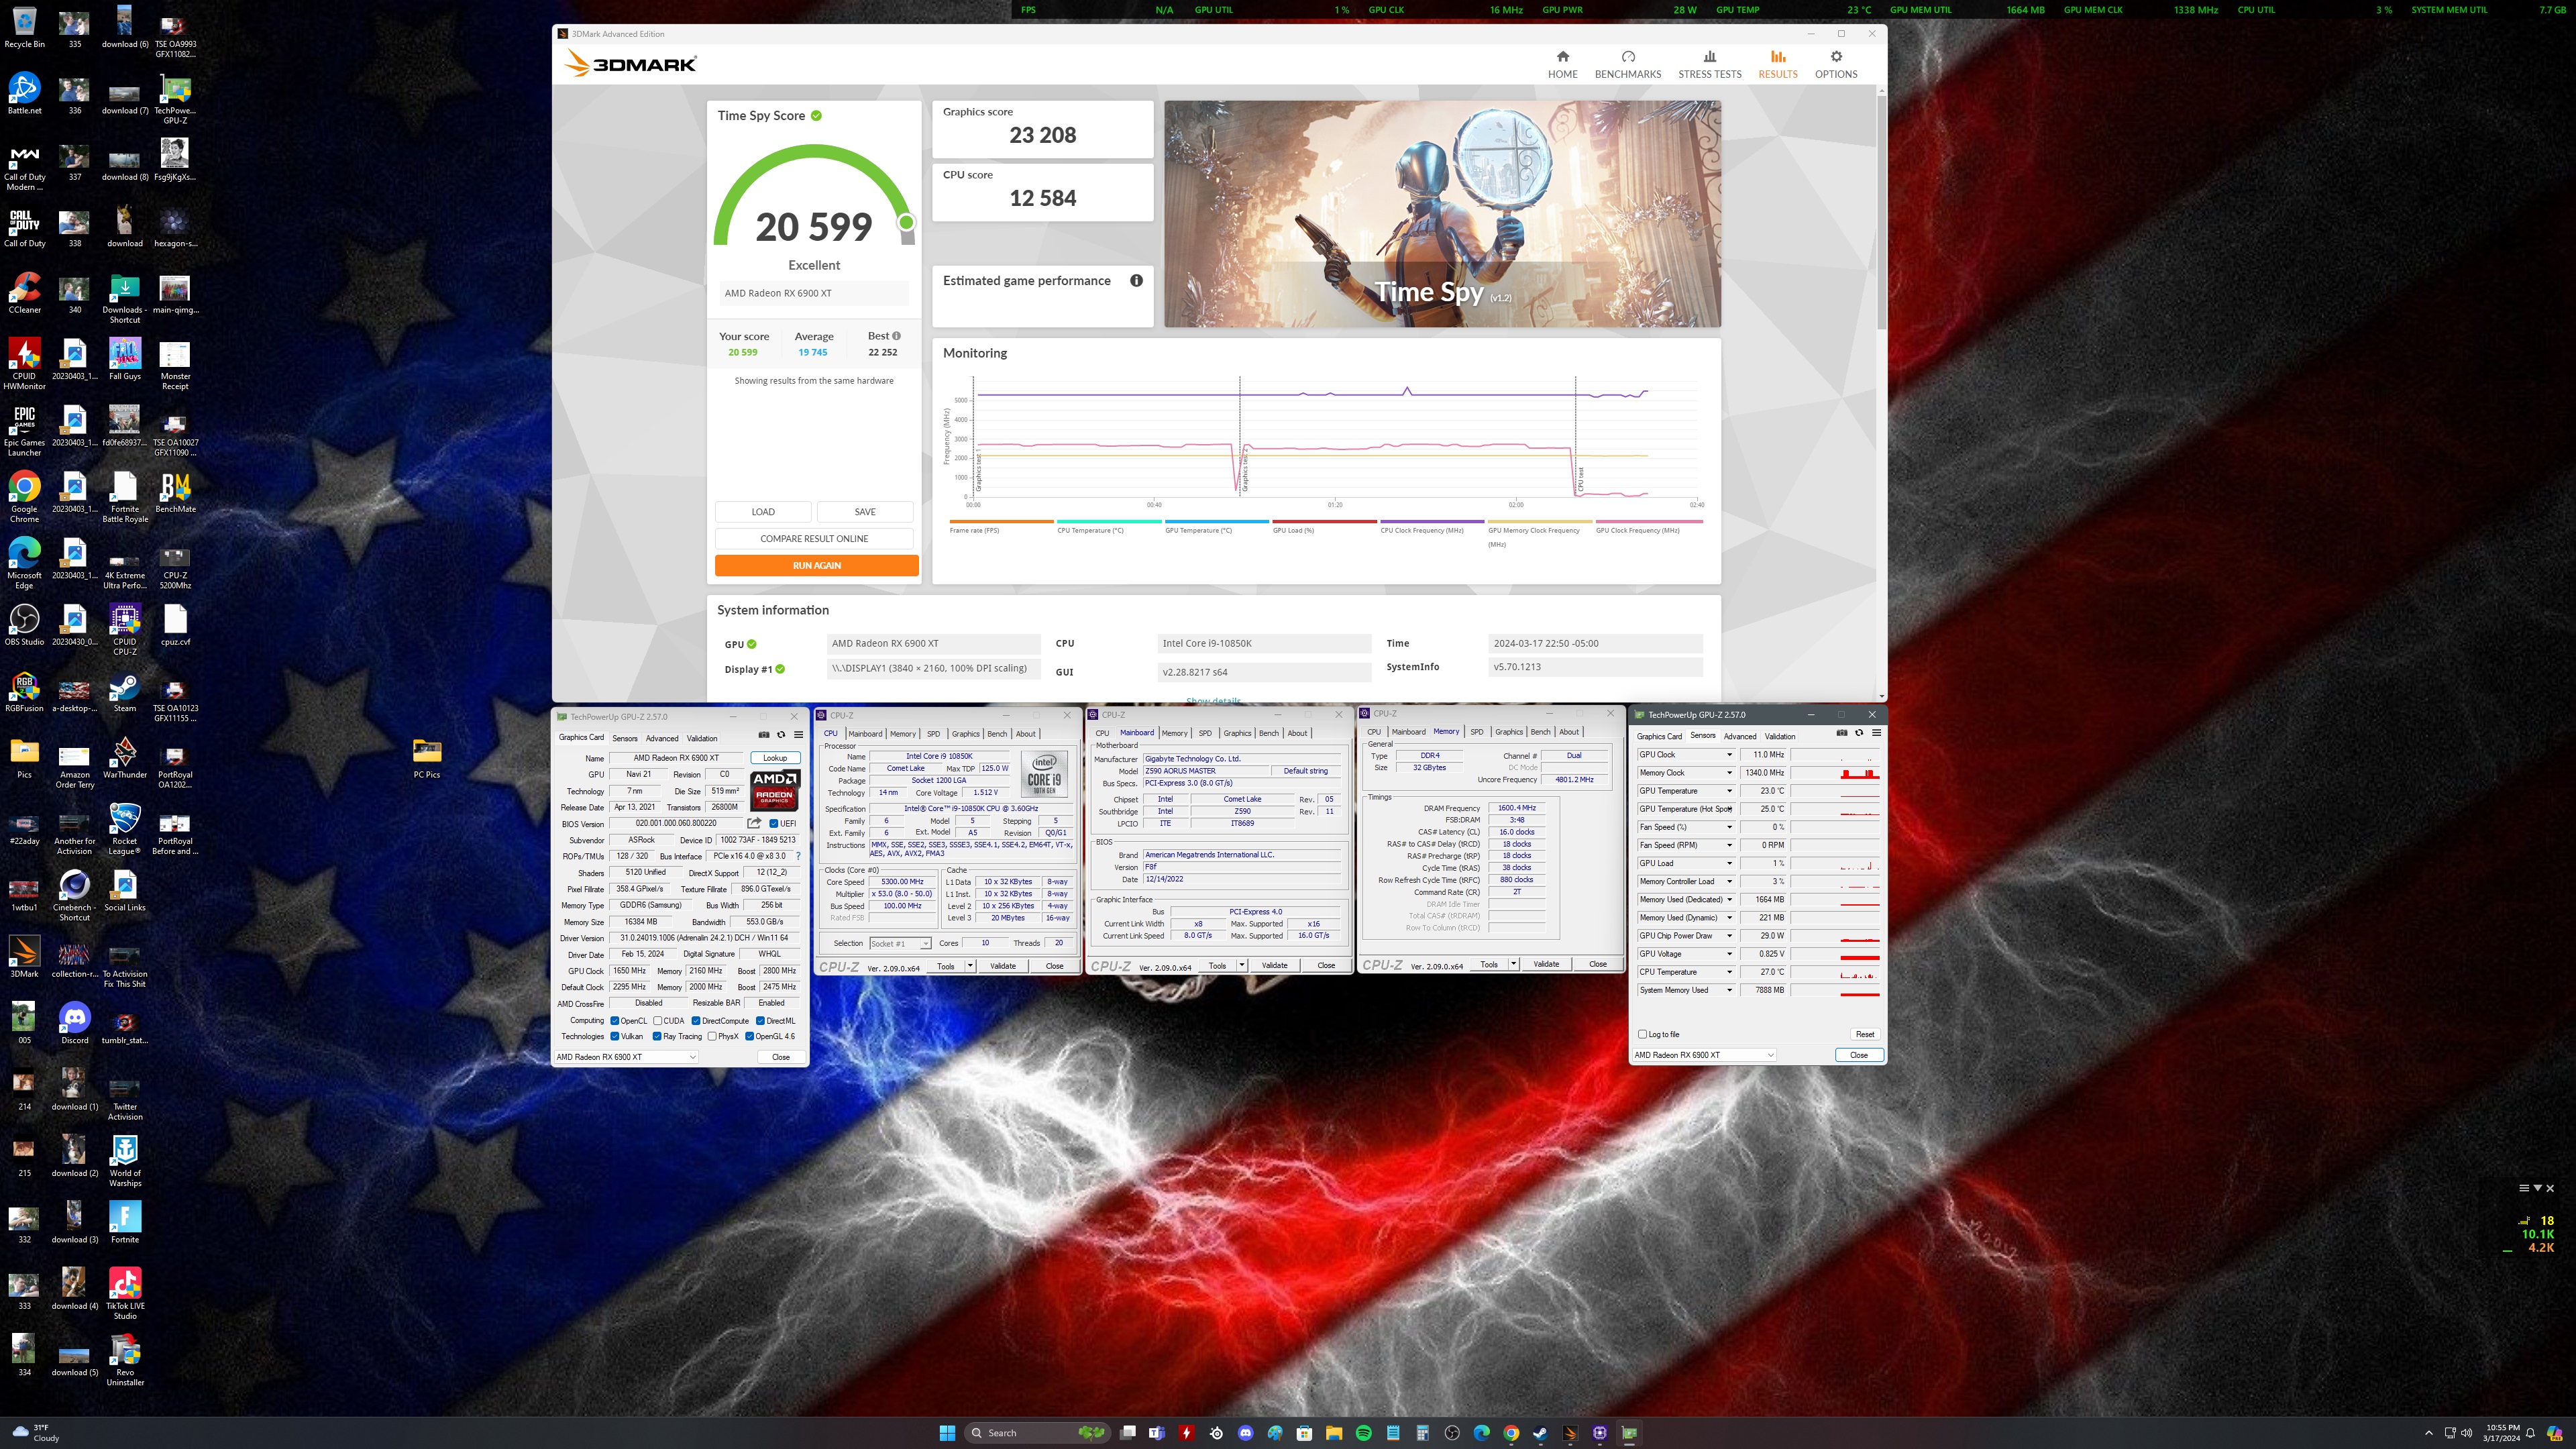Viewport: 2576px width, 1449px height.
Task: Open hamburger menu in GPU-Z Sensors window
Action: (1876, 733)
